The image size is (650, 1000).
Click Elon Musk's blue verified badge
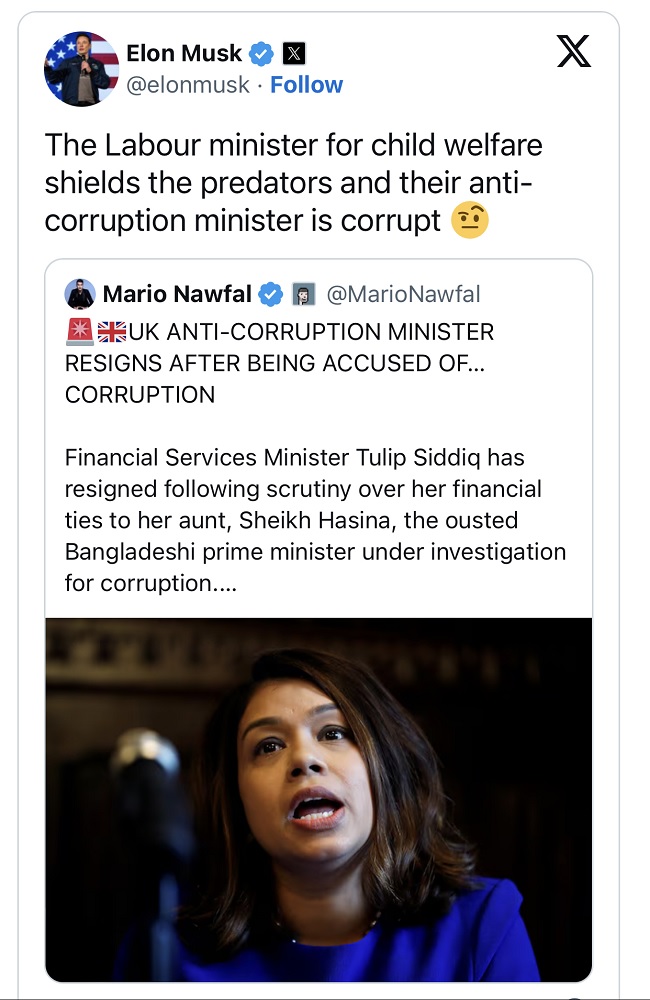(262, 52)
